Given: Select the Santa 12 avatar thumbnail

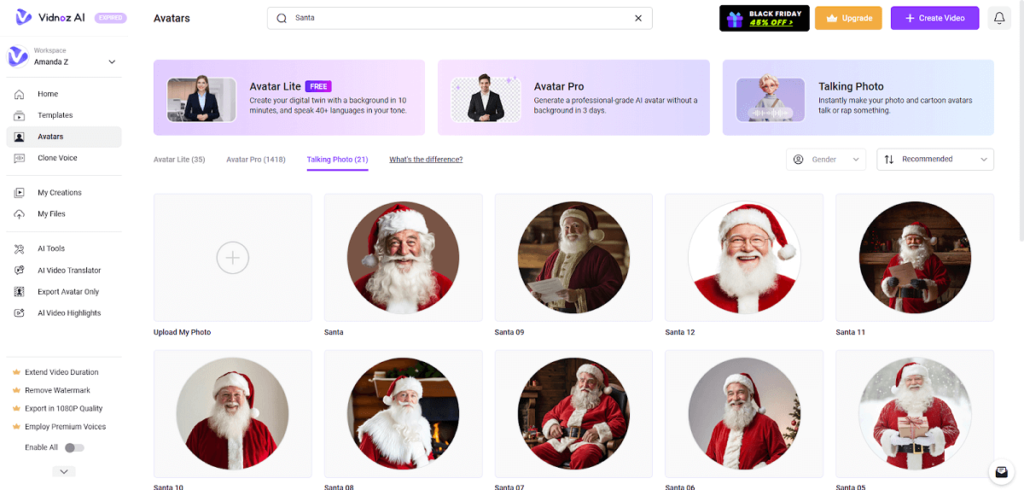Looking at the screenshot, I should click(x=744, y=257).
